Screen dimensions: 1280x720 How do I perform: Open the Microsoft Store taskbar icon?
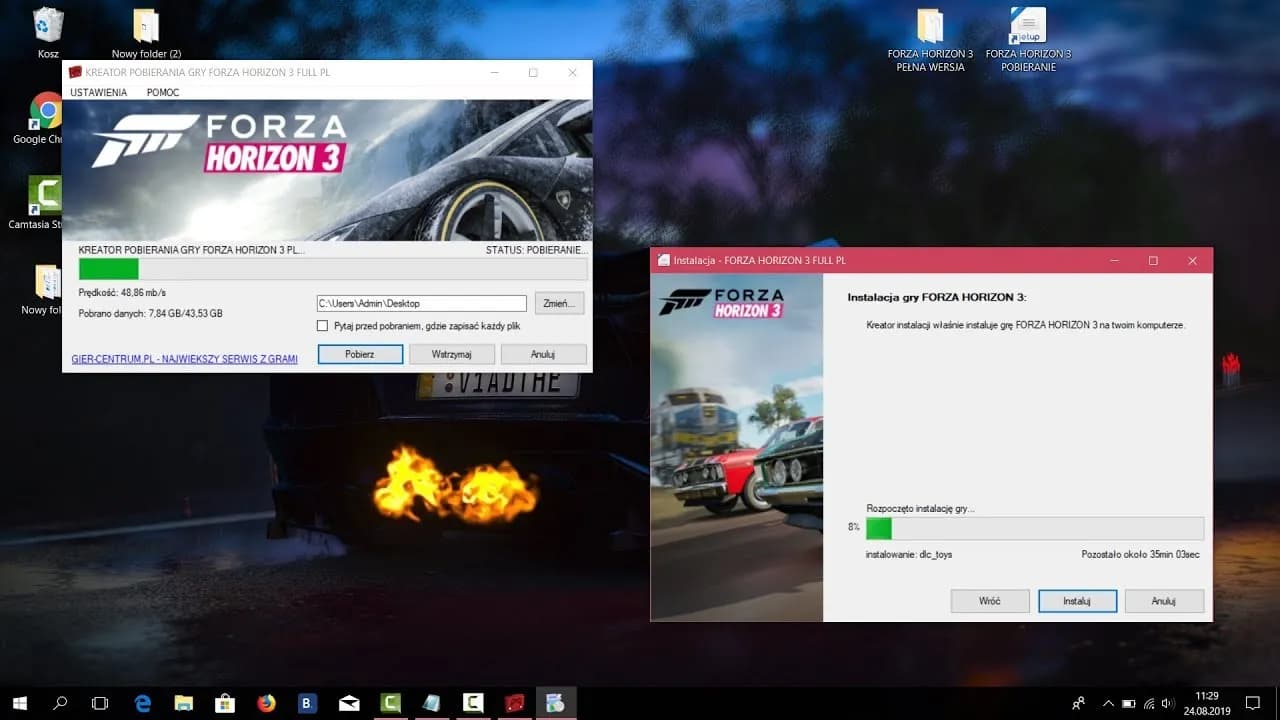pyautogui.click(x=224, y=703)
